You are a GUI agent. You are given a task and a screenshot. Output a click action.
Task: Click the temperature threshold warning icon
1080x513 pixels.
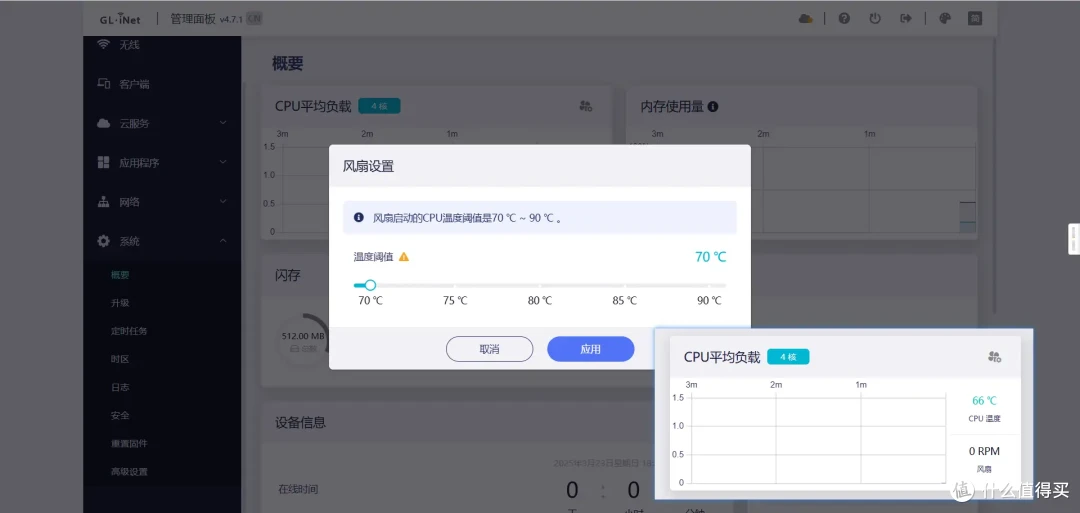(x=404, y=257)
